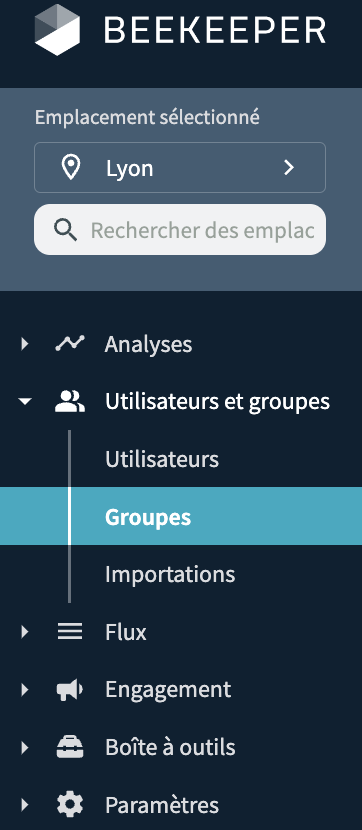Expand the Analyses section arrow
362x830 pixels.
click(x=24, y=344)
